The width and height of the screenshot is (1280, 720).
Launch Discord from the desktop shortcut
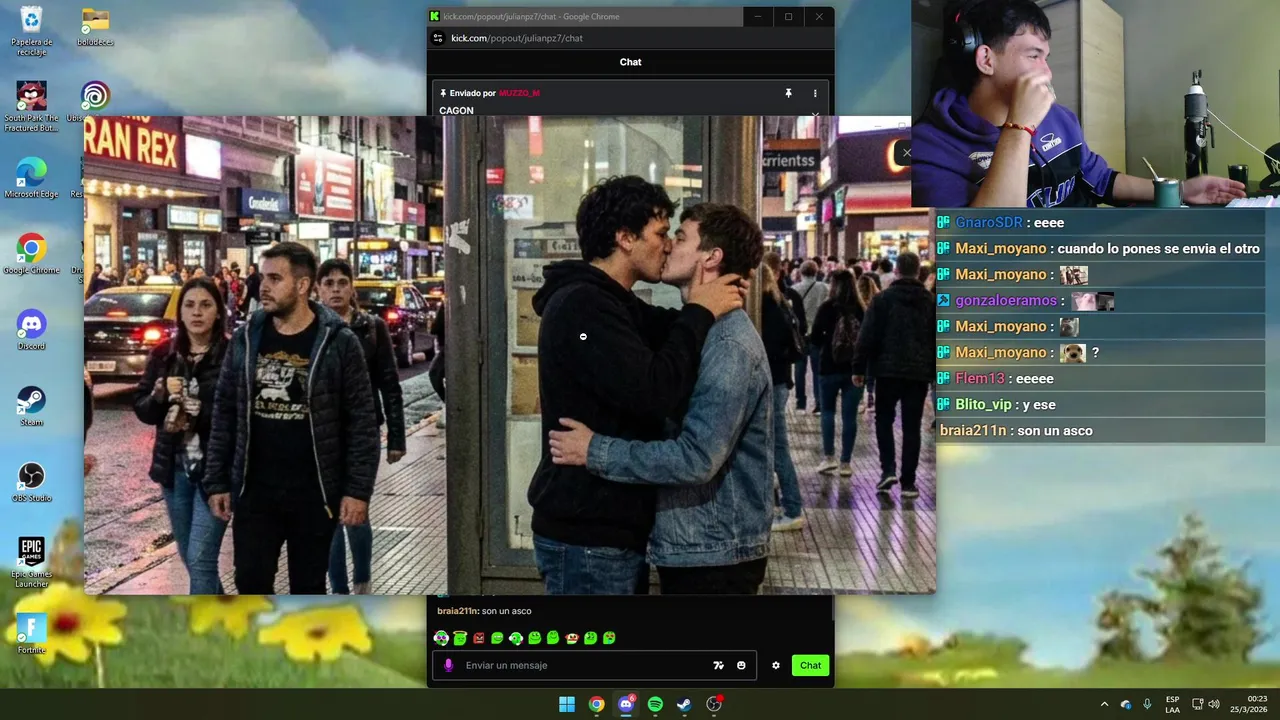click(31, 330)
